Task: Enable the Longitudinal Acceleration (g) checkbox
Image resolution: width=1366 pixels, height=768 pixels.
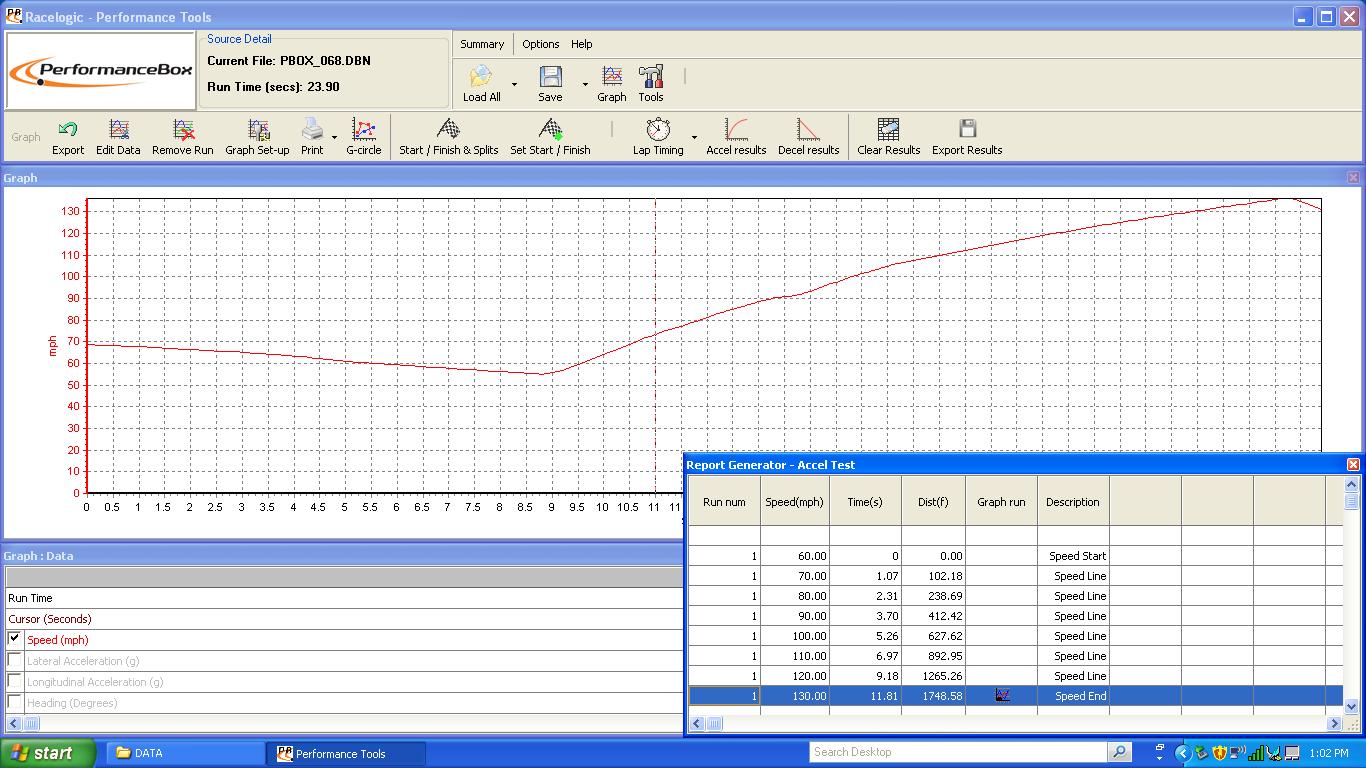Action: pyautogui.click(x=14, y=681)
